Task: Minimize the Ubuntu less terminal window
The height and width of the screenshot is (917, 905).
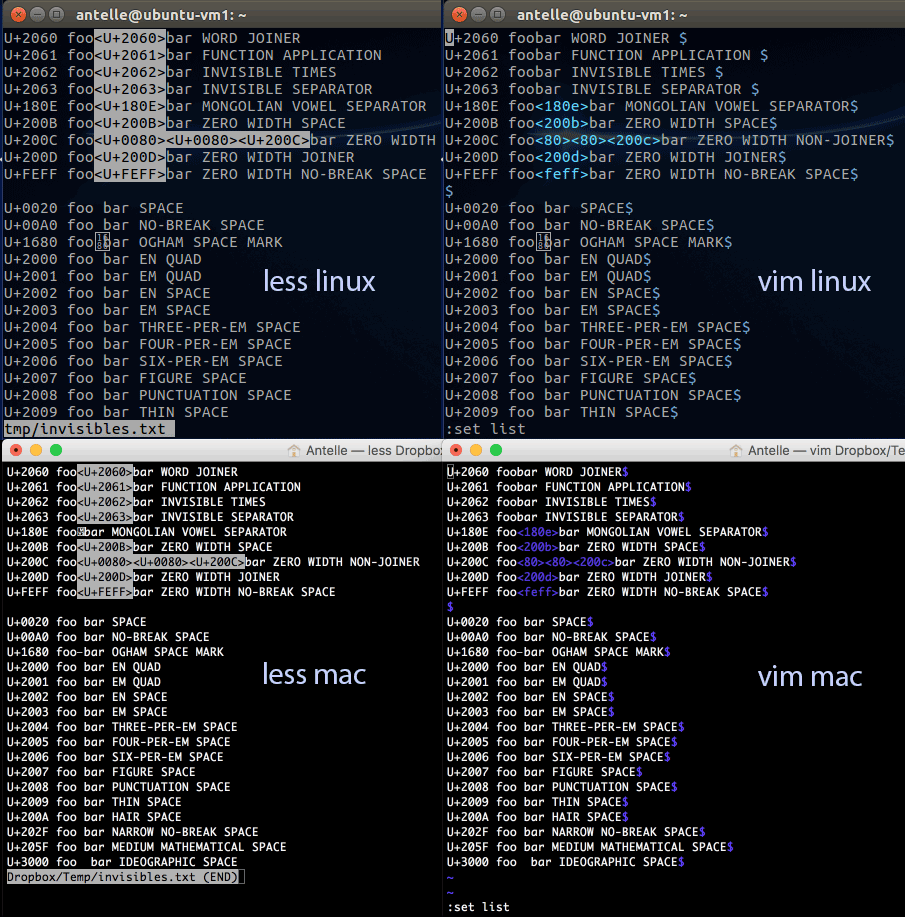Action: (35, 14)
